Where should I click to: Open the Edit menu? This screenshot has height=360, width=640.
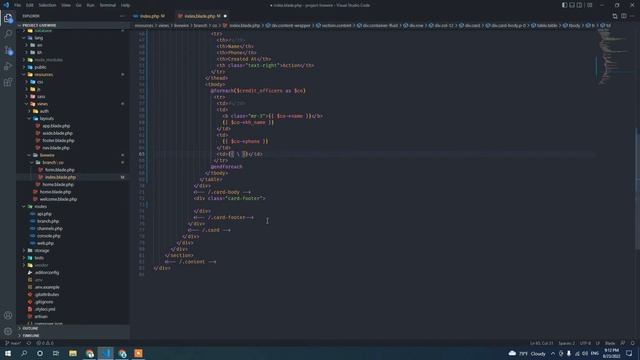coord(30,5)
